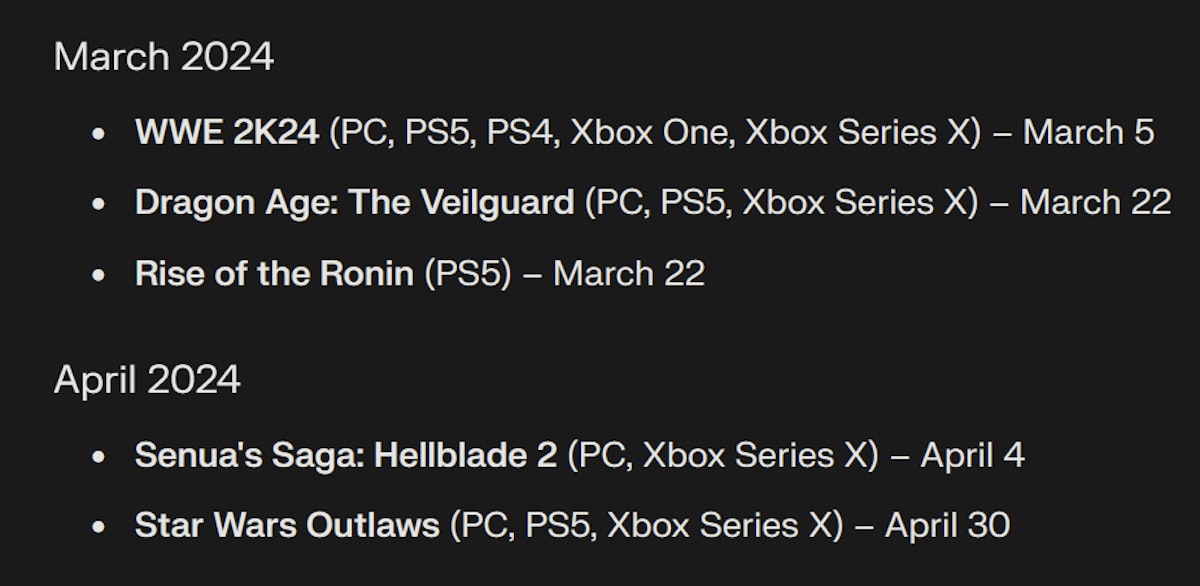Click Dragon Age platforms text in parentheses
This screenshot has width=1200, height=586.
780,203
